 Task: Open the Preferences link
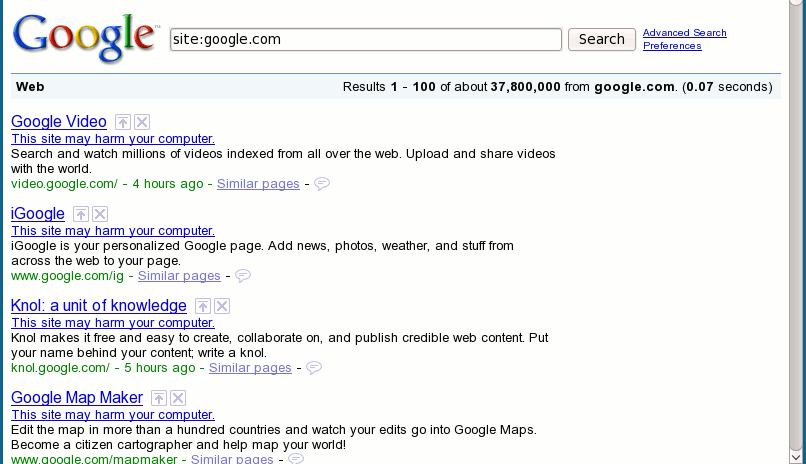[672, 46]
